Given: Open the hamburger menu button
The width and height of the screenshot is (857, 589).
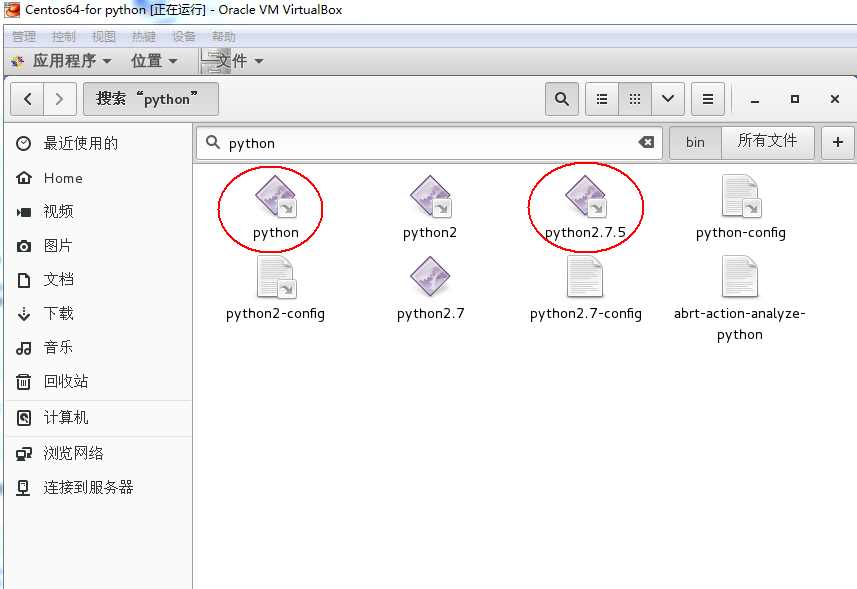Looking at the screenshot, I should (708, 99).
